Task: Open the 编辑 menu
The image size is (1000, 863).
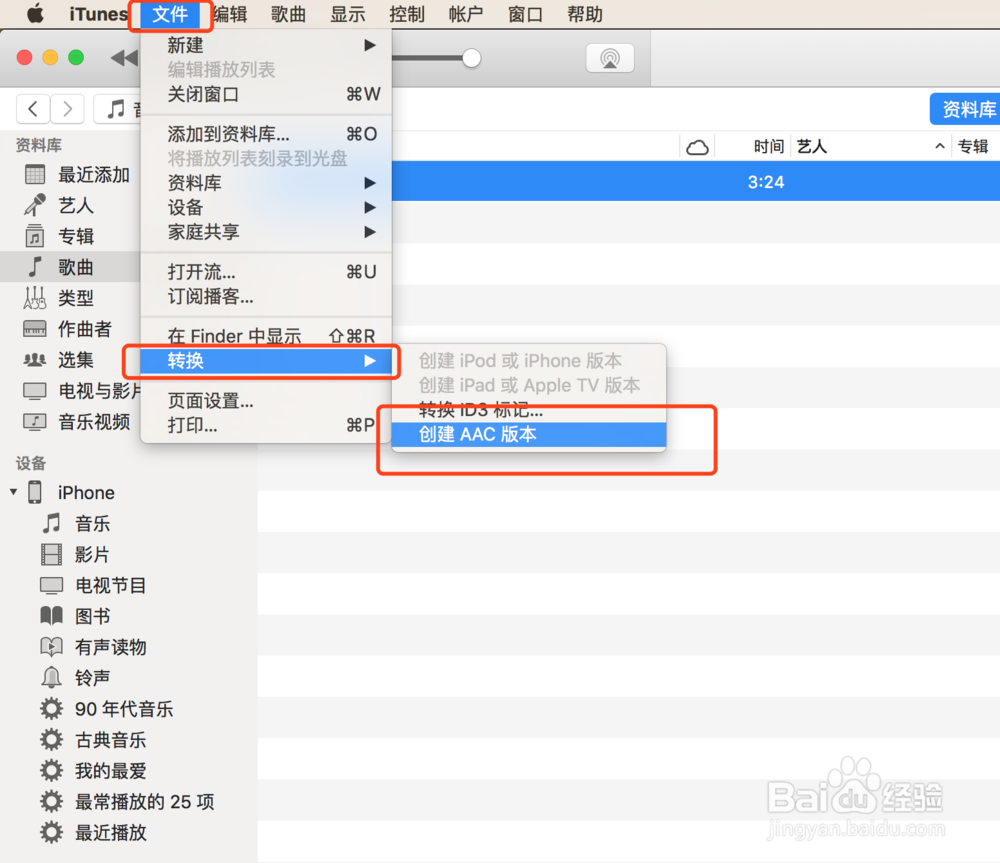Action: [230, 14]
